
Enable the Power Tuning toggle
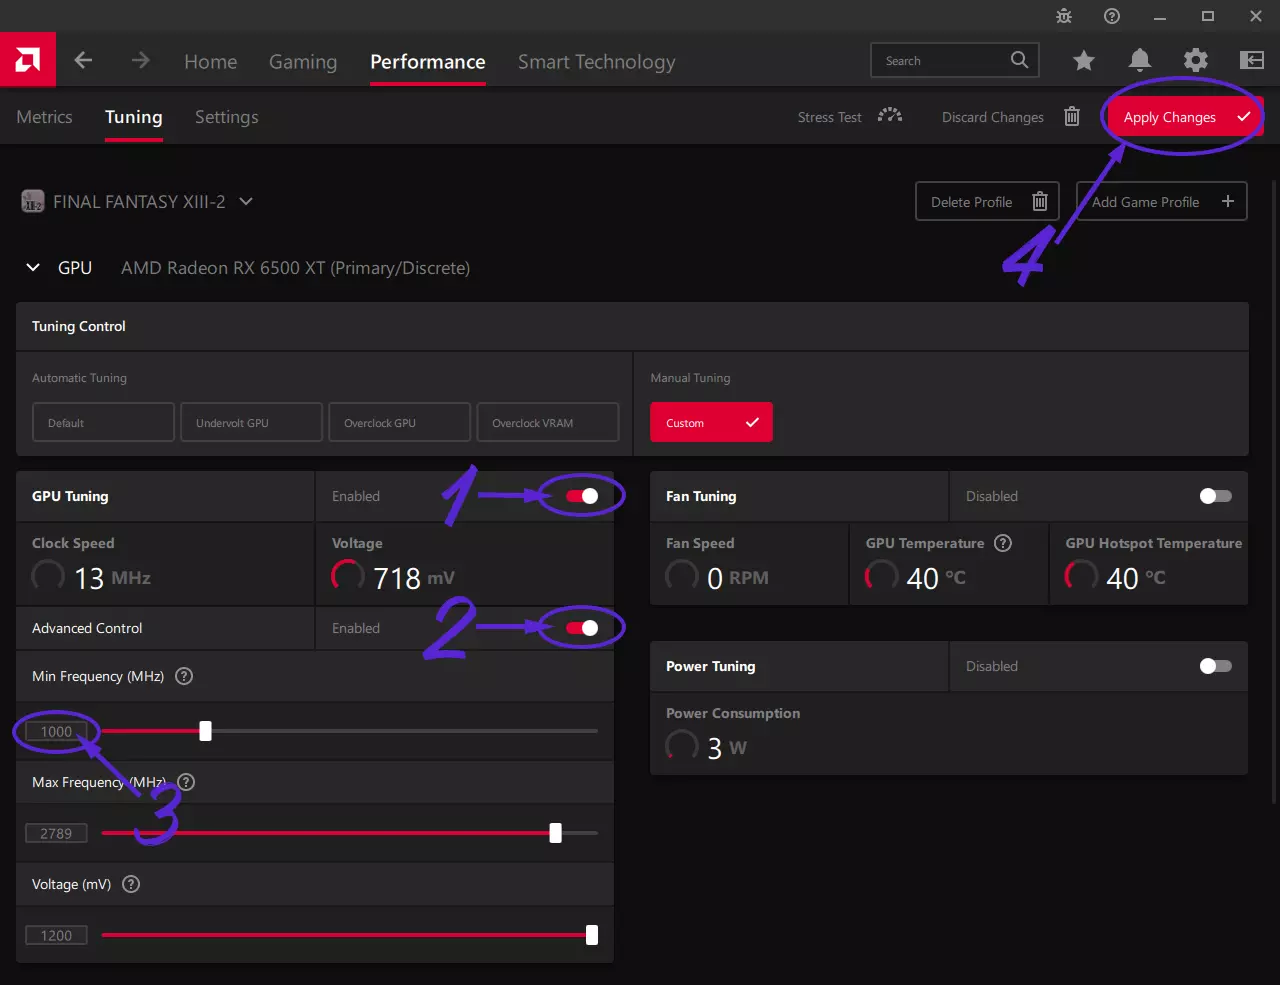[1216, 666]
